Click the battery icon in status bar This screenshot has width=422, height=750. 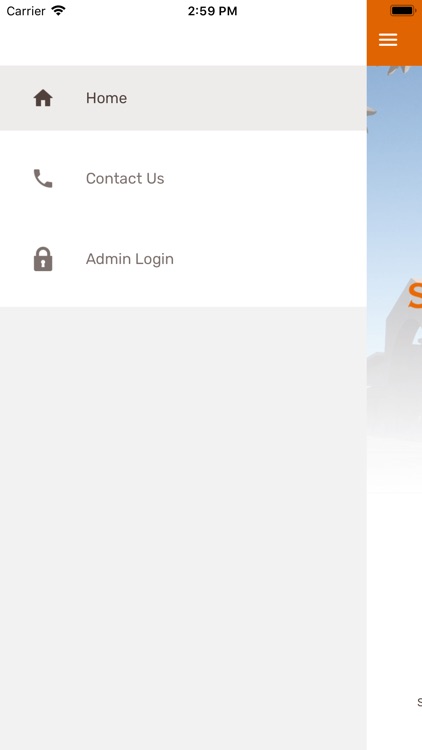click(403, 11)
